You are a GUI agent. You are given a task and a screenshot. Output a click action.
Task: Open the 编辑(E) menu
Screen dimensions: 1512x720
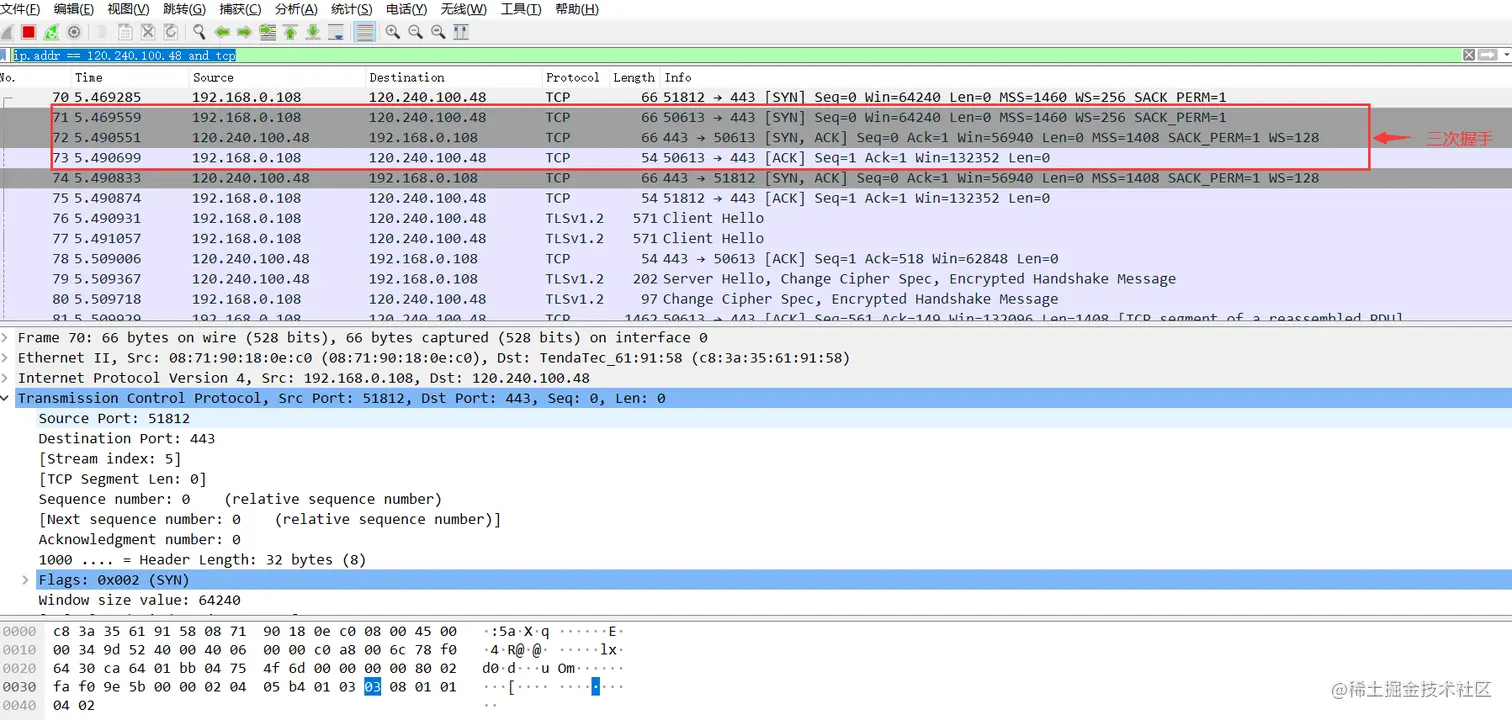(73, 9)
